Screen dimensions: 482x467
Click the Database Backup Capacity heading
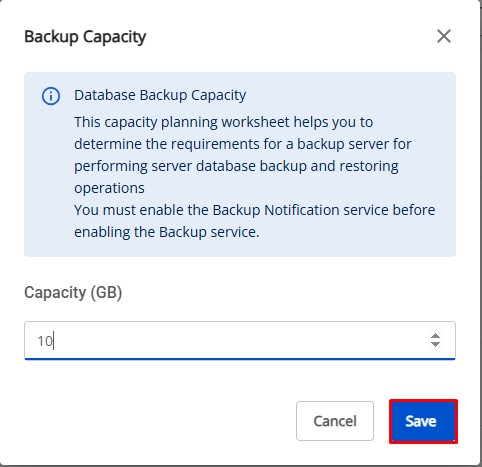tap(160, 96)
